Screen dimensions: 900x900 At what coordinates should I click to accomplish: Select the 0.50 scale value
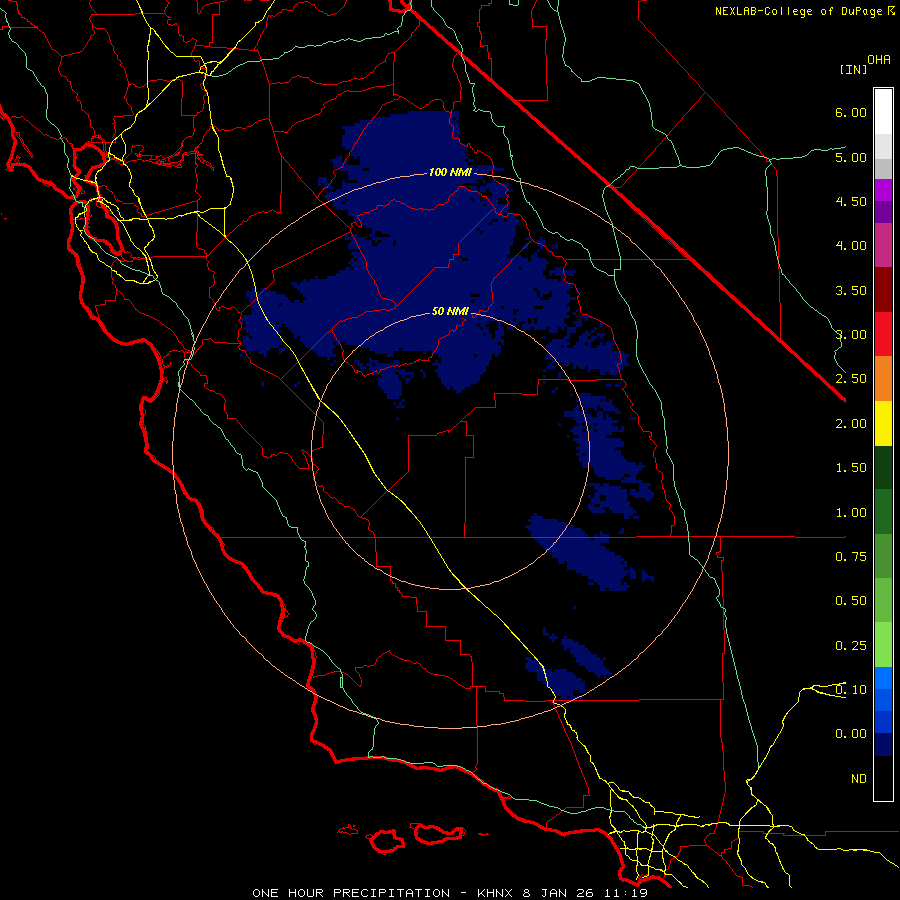[851, 601]
